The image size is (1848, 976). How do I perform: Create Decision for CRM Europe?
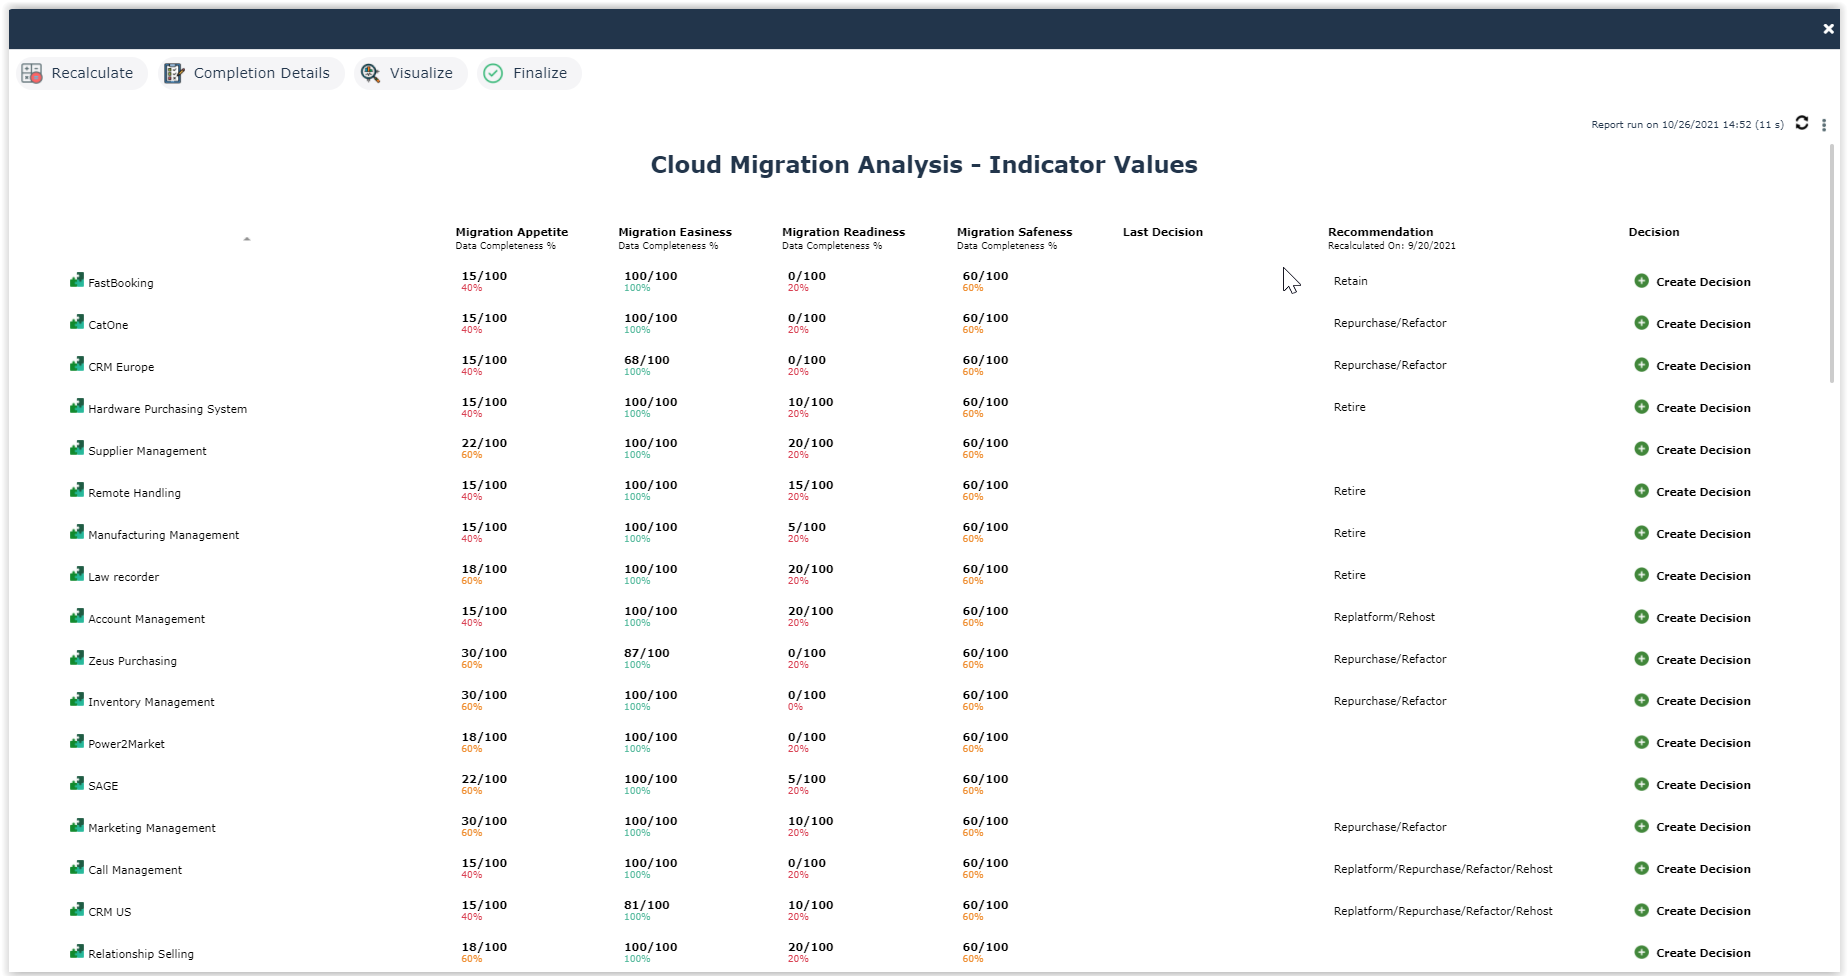(x=1693, y=366)
